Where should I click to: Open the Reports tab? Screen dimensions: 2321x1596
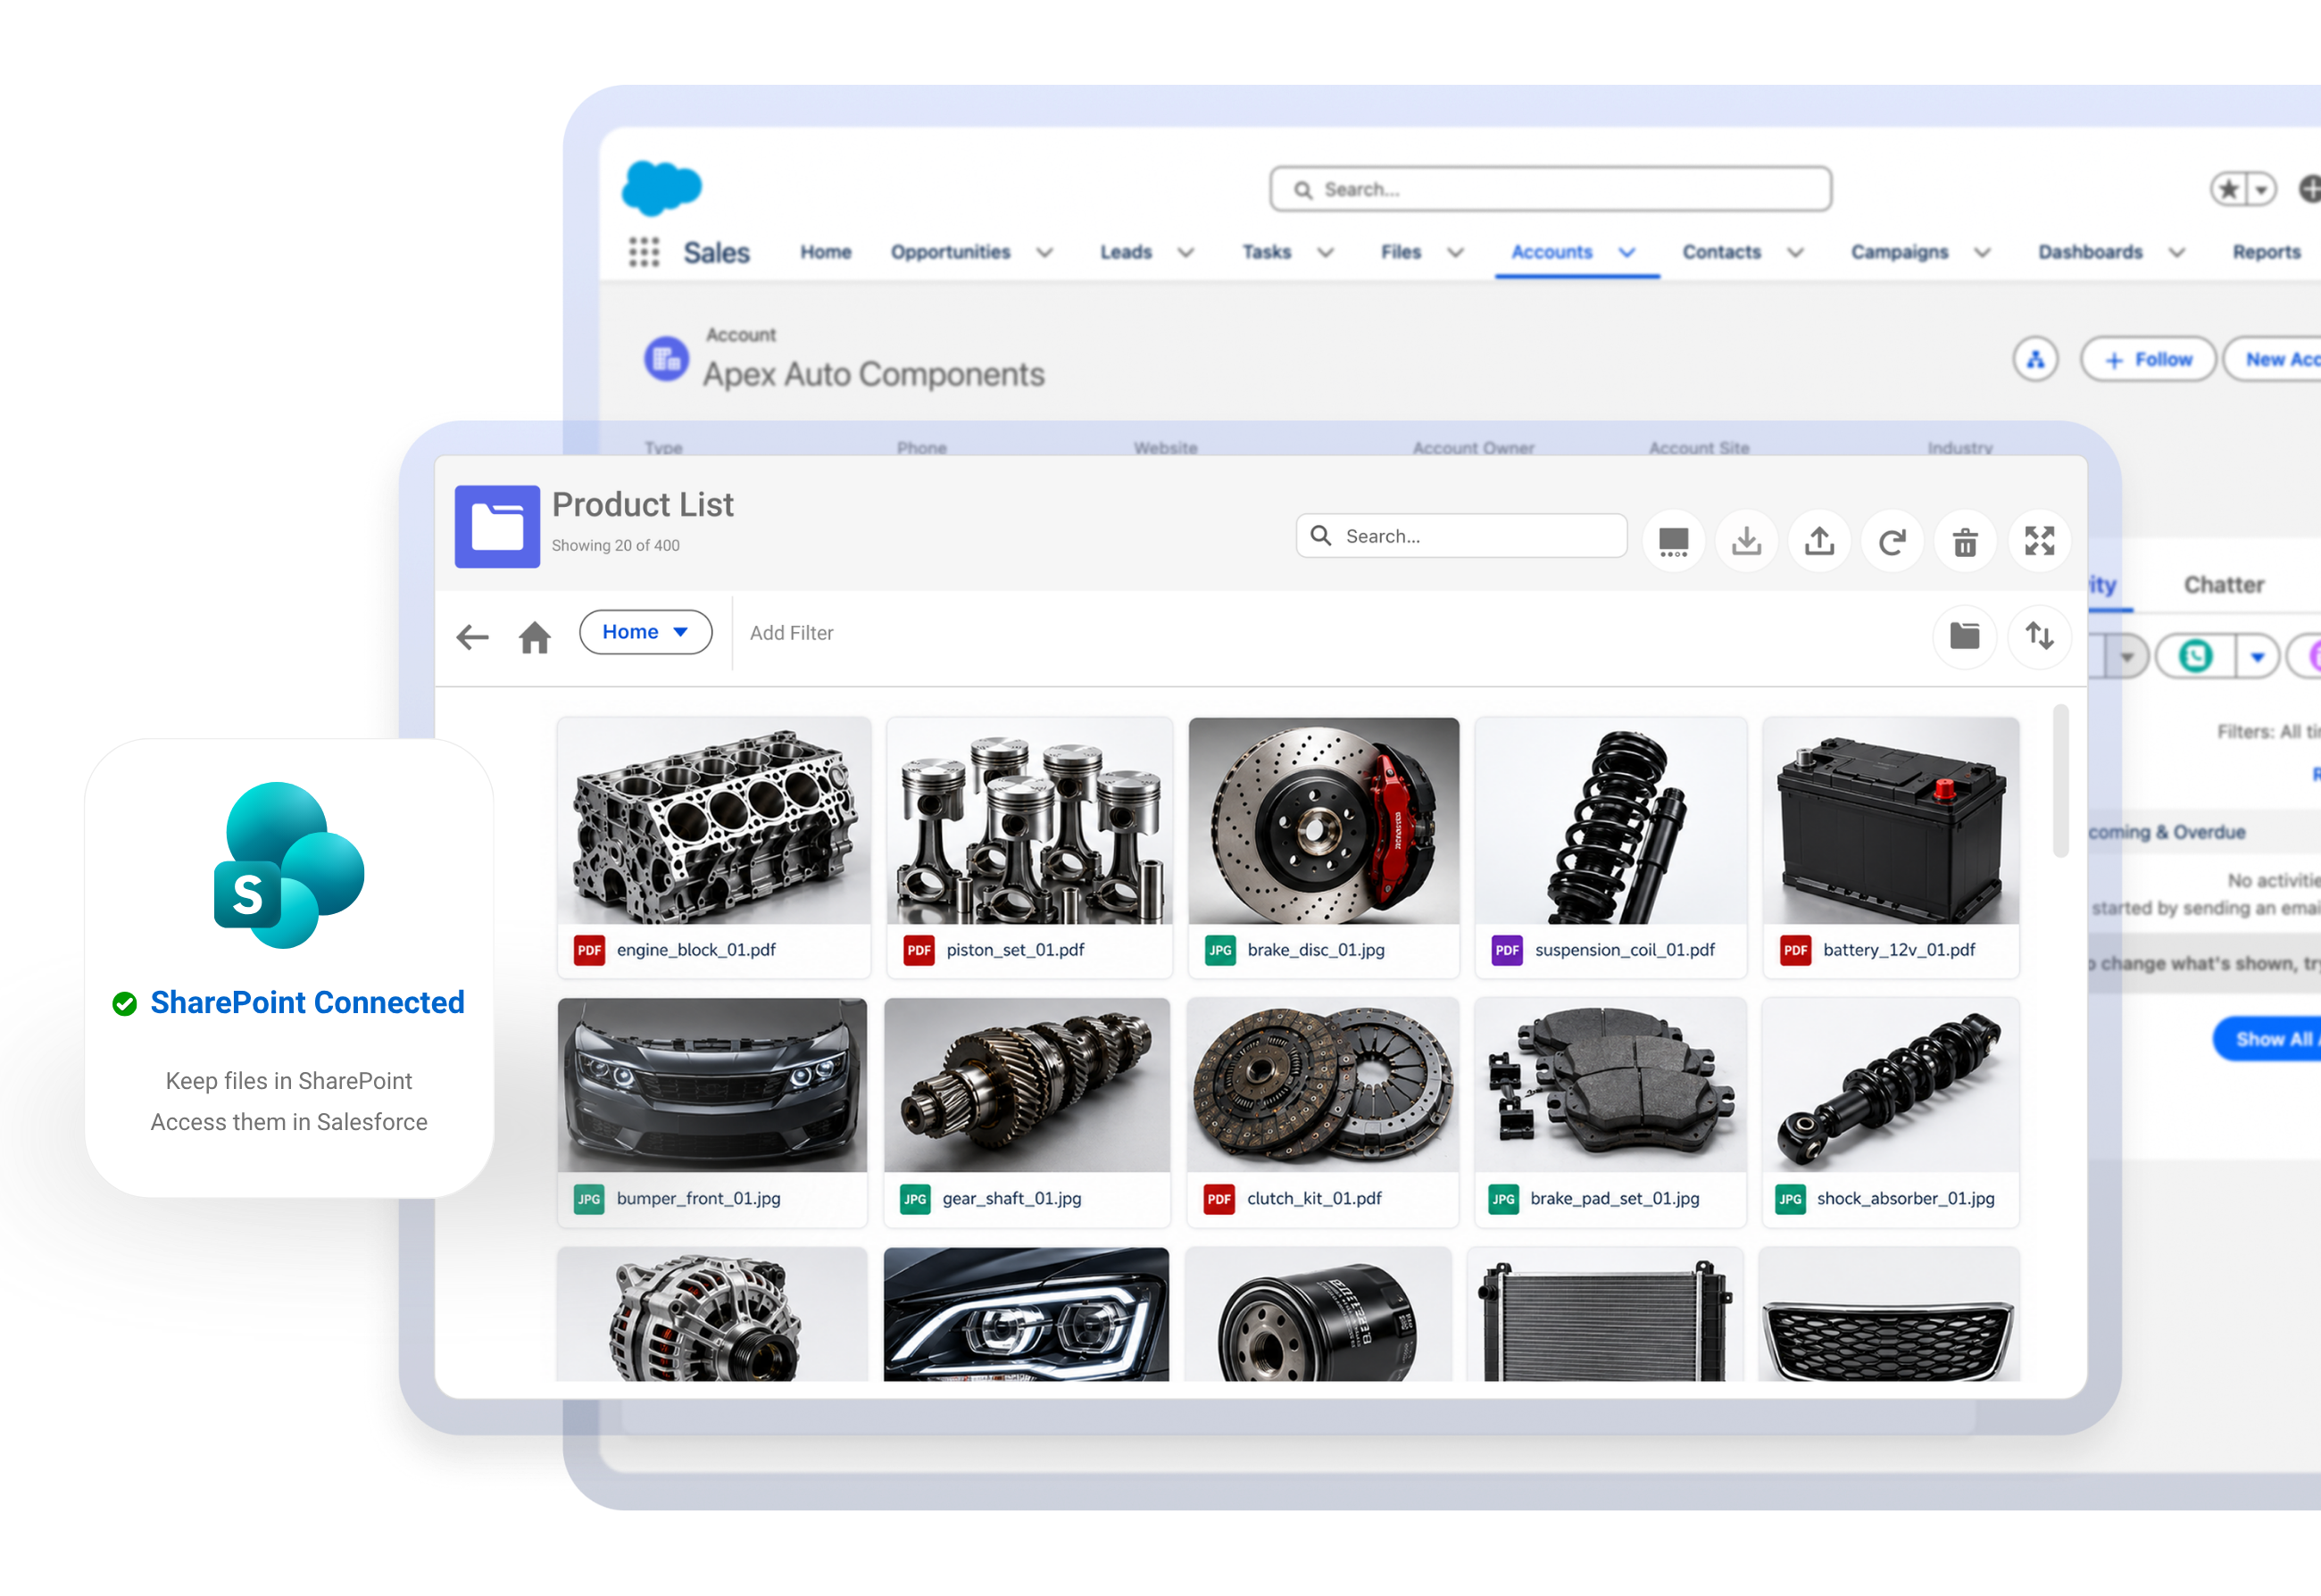2267,252
